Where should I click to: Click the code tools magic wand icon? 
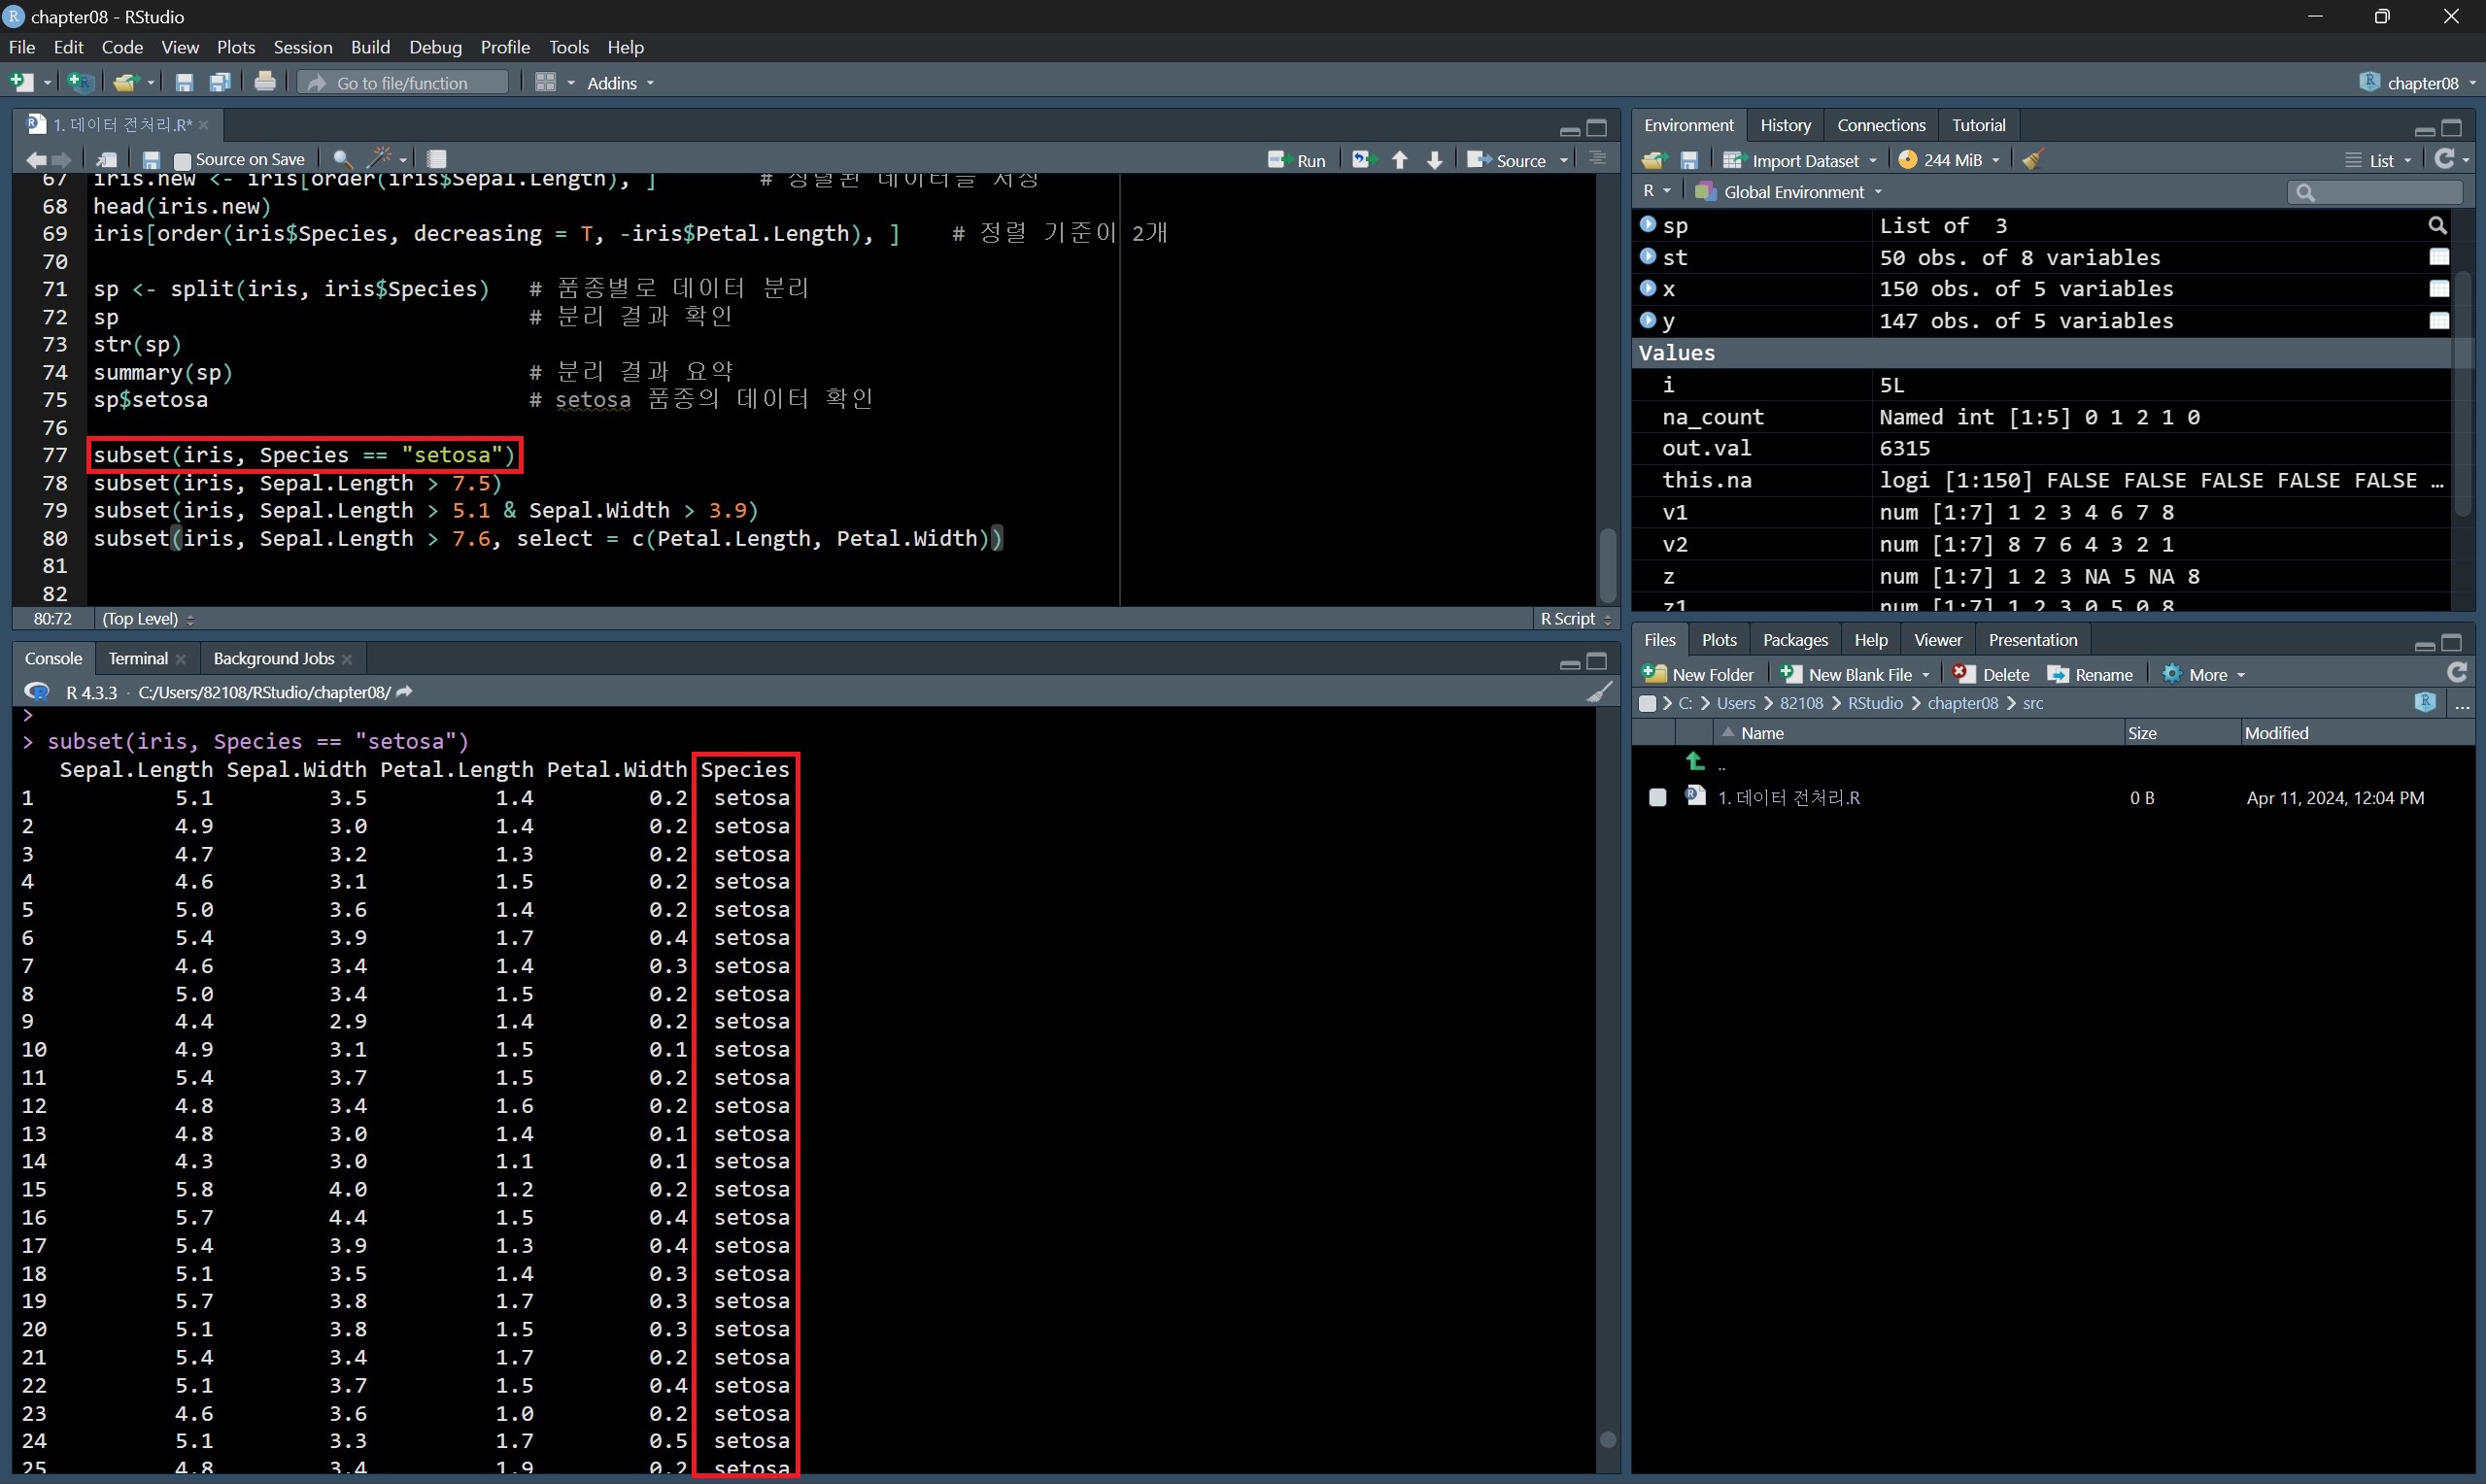pyautogui.click(x=381, y=159)
